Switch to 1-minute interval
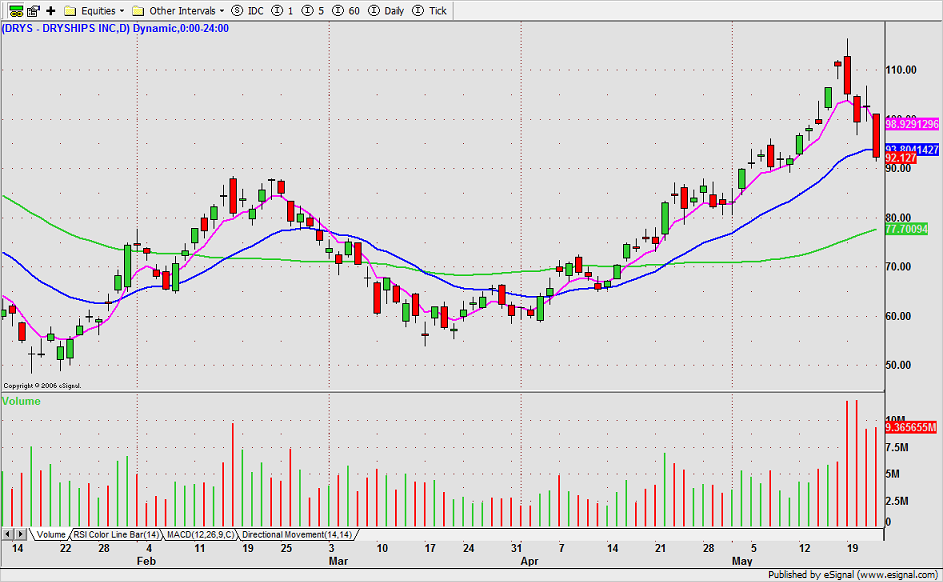The height and width of the screenshot is (582, 943). (282, 11)
